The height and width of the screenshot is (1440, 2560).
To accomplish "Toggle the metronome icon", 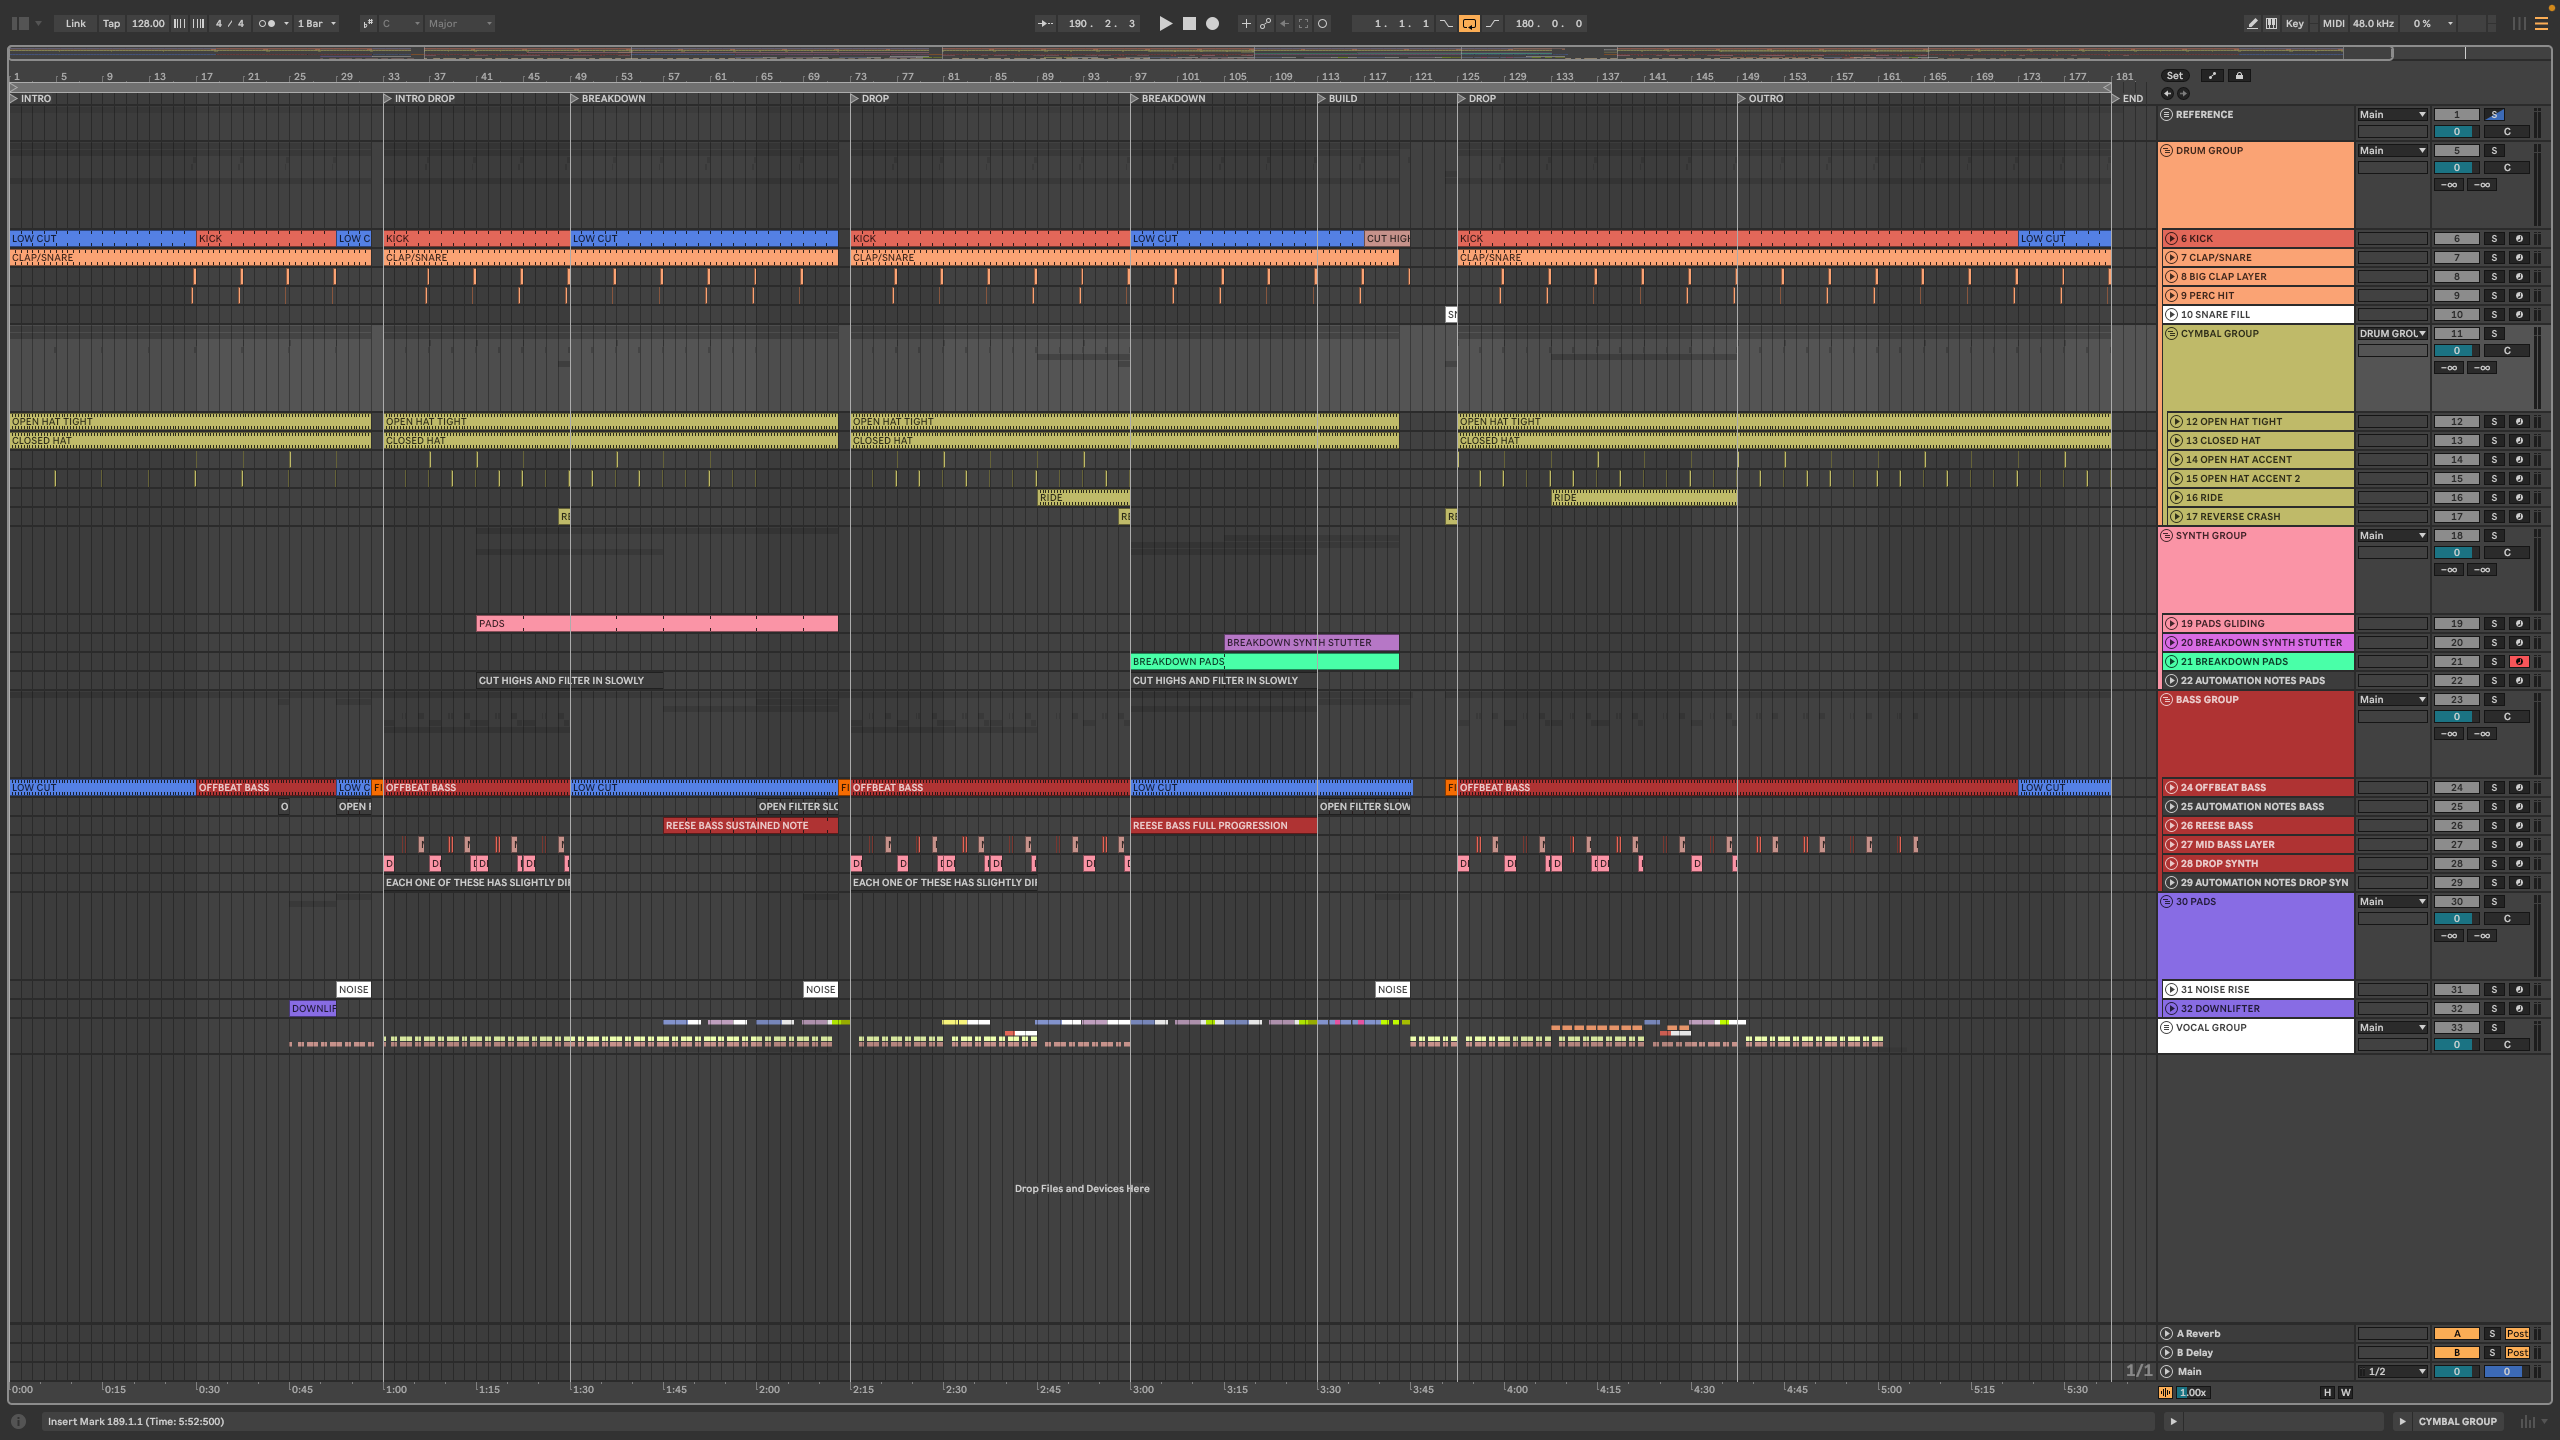I will (x=266, y=23).
